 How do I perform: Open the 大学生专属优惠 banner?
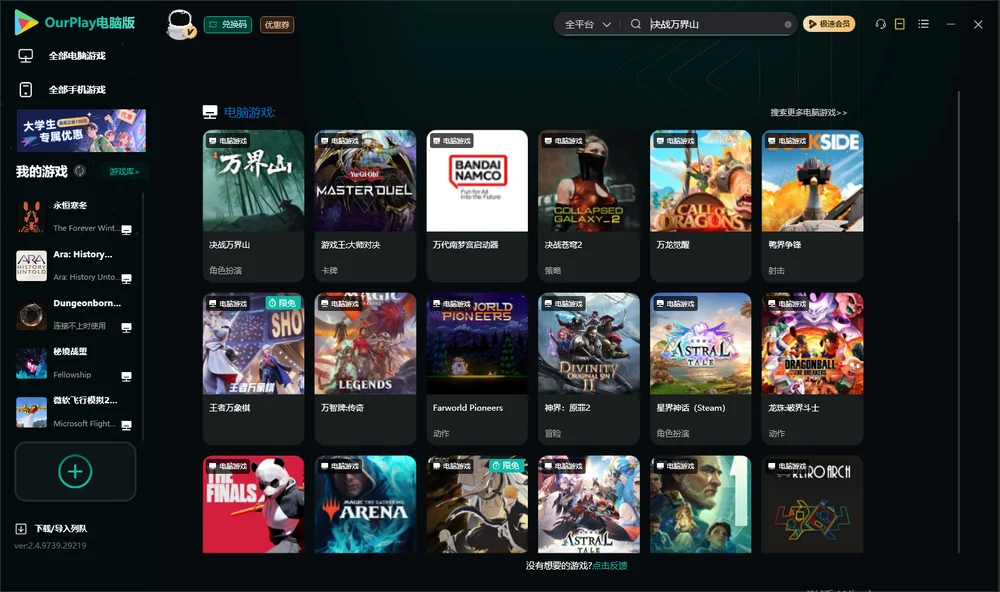[81, 130]
